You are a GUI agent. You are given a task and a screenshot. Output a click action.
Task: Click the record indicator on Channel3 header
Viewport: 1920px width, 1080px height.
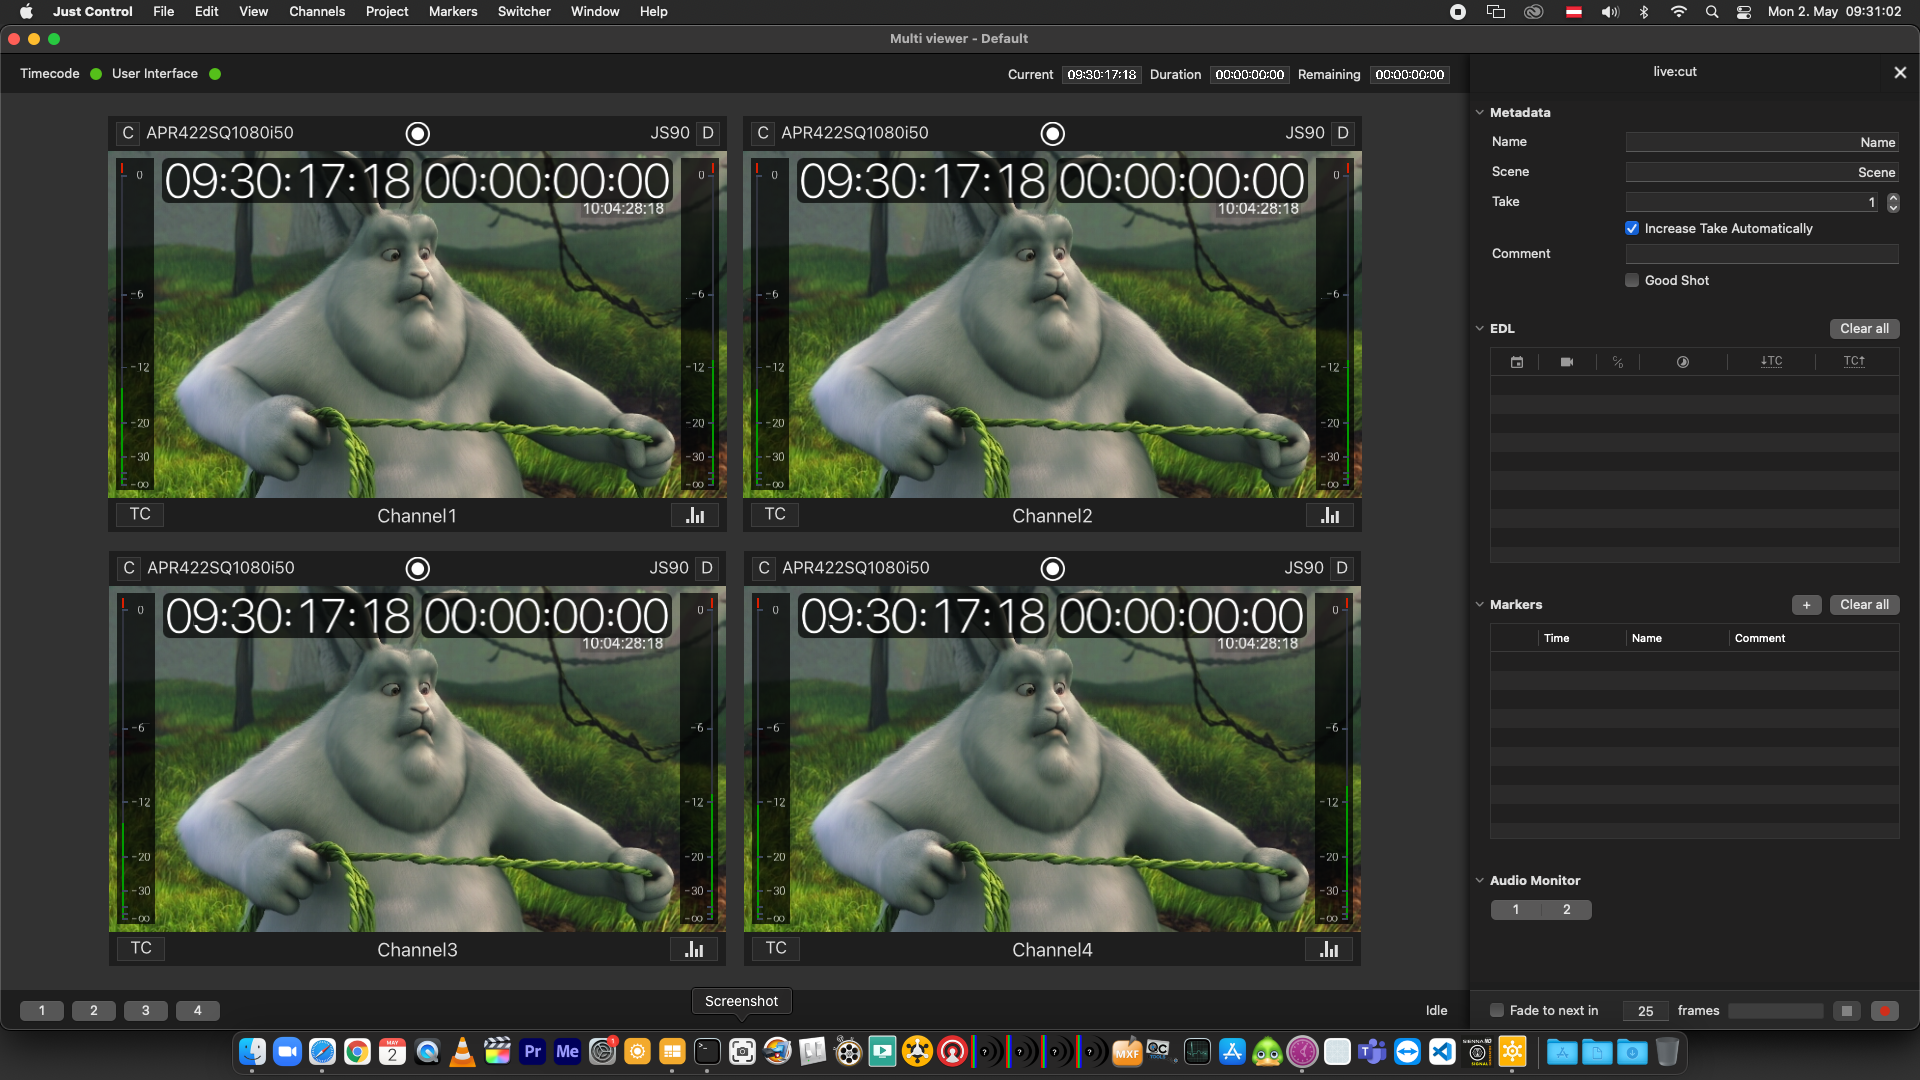pos(417,568)
